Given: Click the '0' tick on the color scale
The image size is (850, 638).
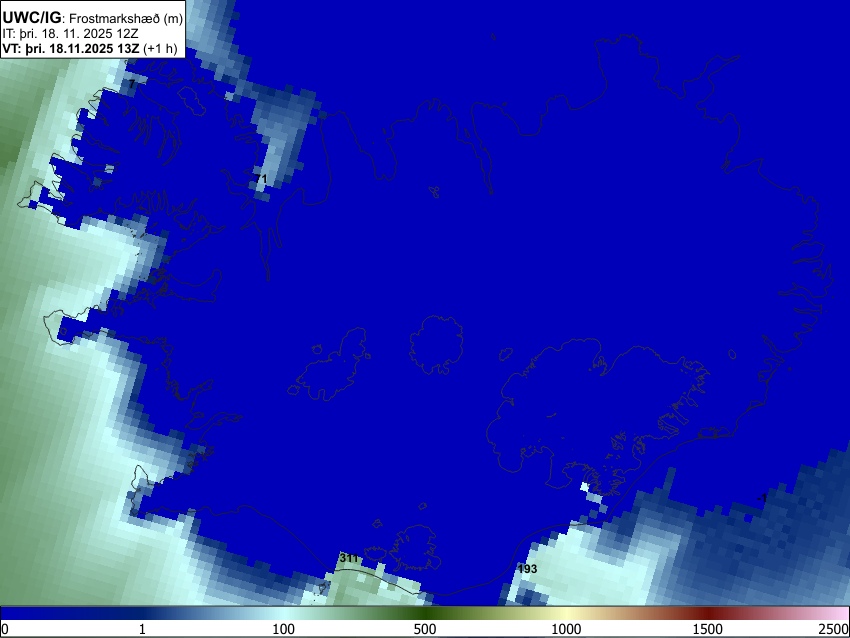Looking at the screenshot, I should 5,629.
